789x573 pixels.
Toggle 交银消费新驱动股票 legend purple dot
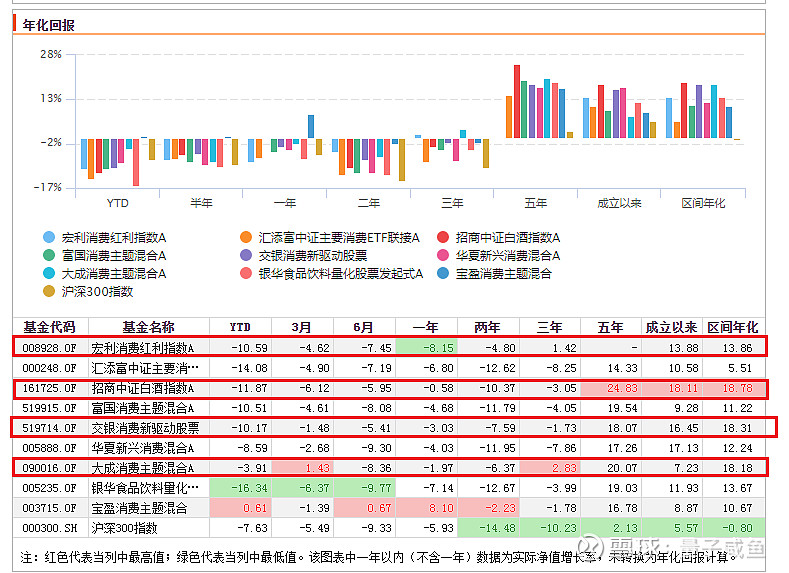(x=246, y=256)
